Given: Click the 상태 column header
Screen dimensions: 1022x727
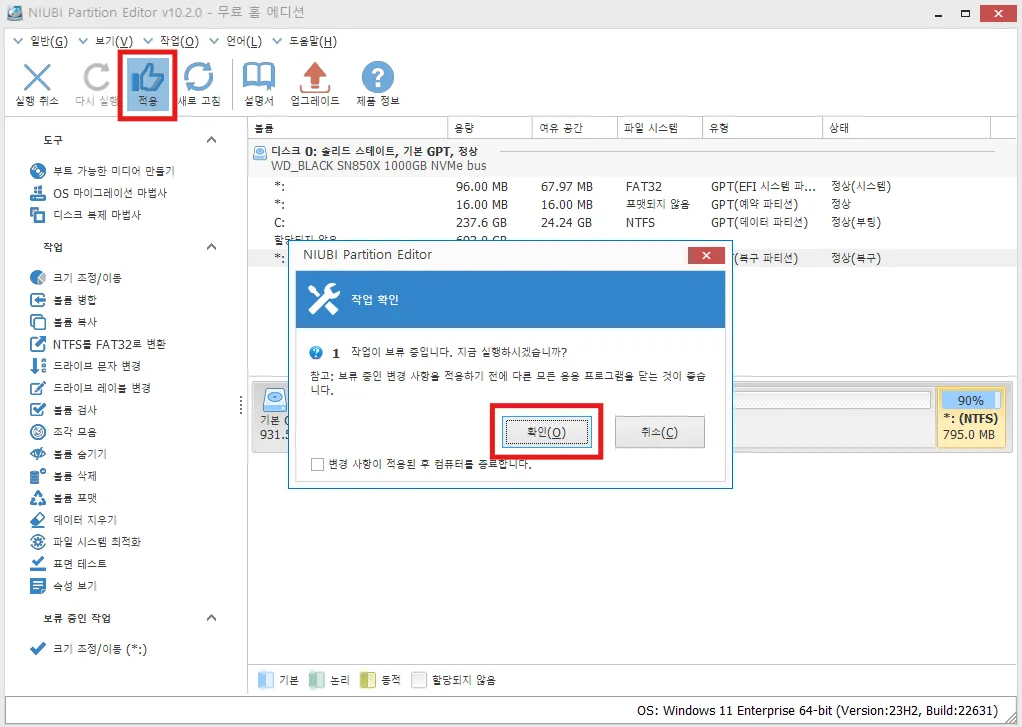Looking at the screenshot, I should coord(907,128).
